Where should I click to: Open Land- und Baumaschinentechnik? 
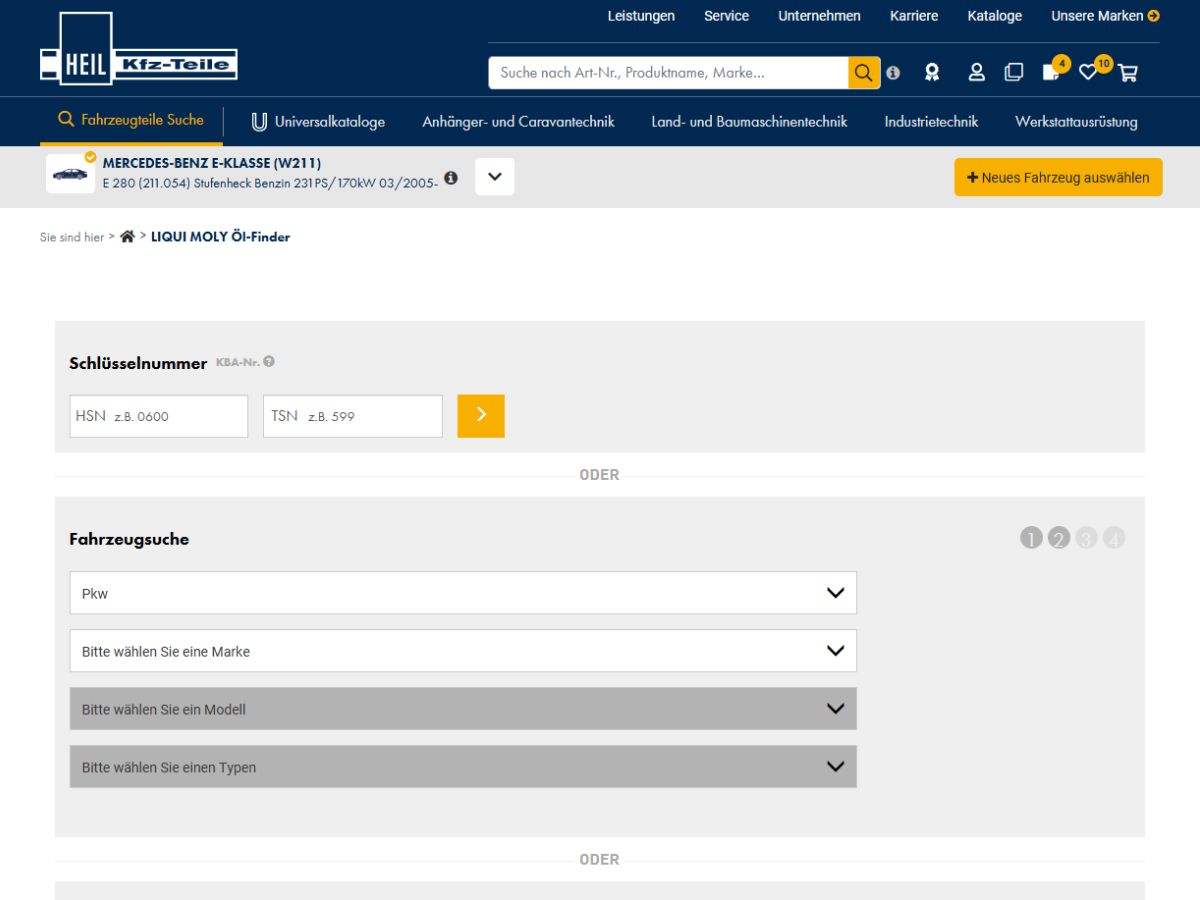coord(749,122)
